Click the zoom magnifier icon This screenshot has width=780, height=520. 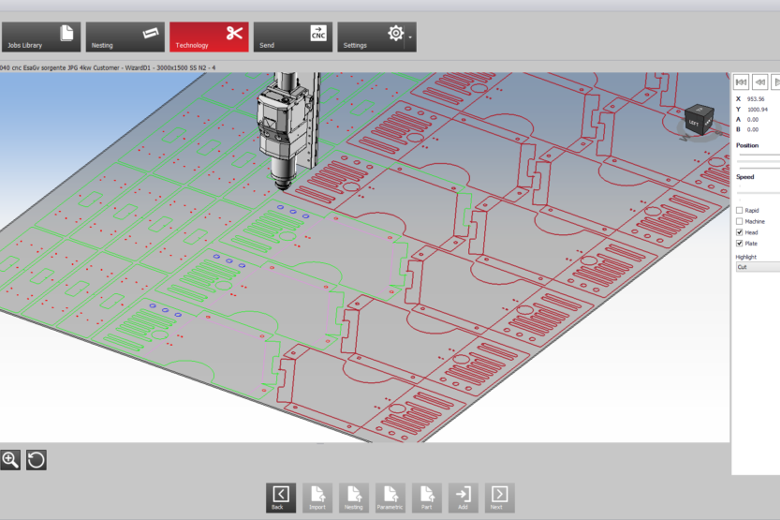(x=11, y=460)
